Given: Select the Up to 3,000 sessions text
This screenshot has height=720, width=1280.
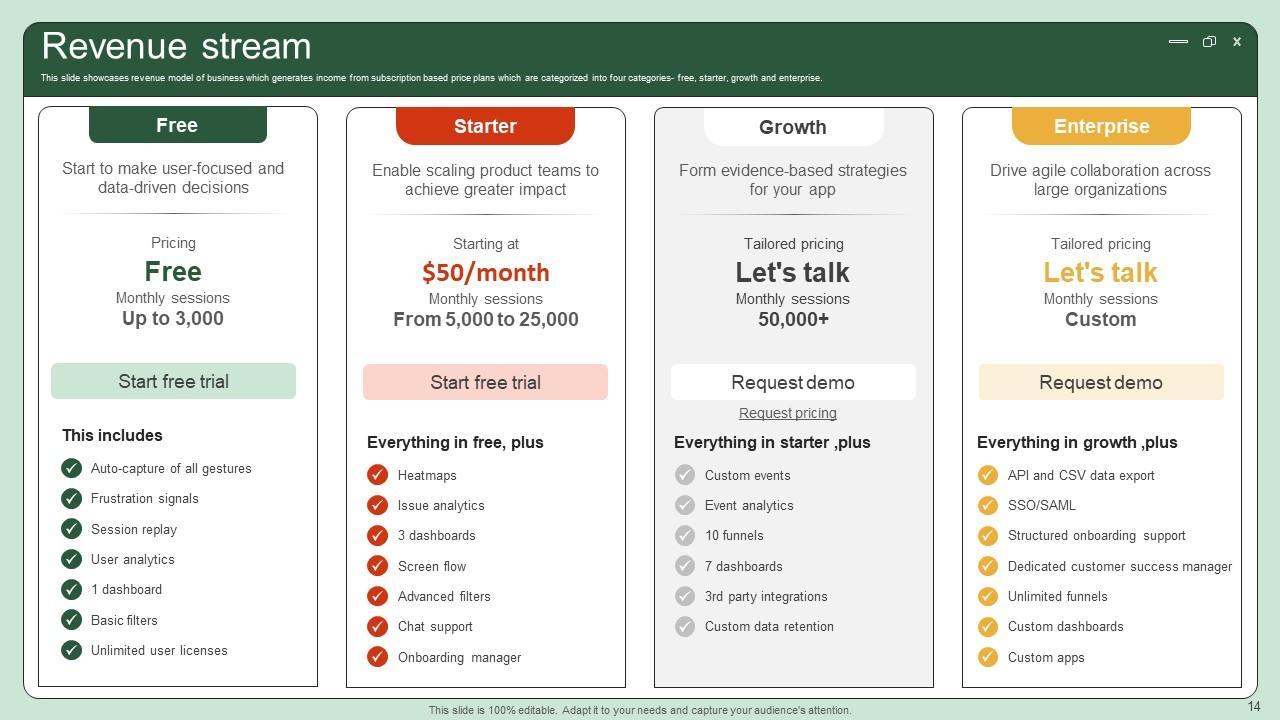Looking at the screenshot, I should (173, 318).
